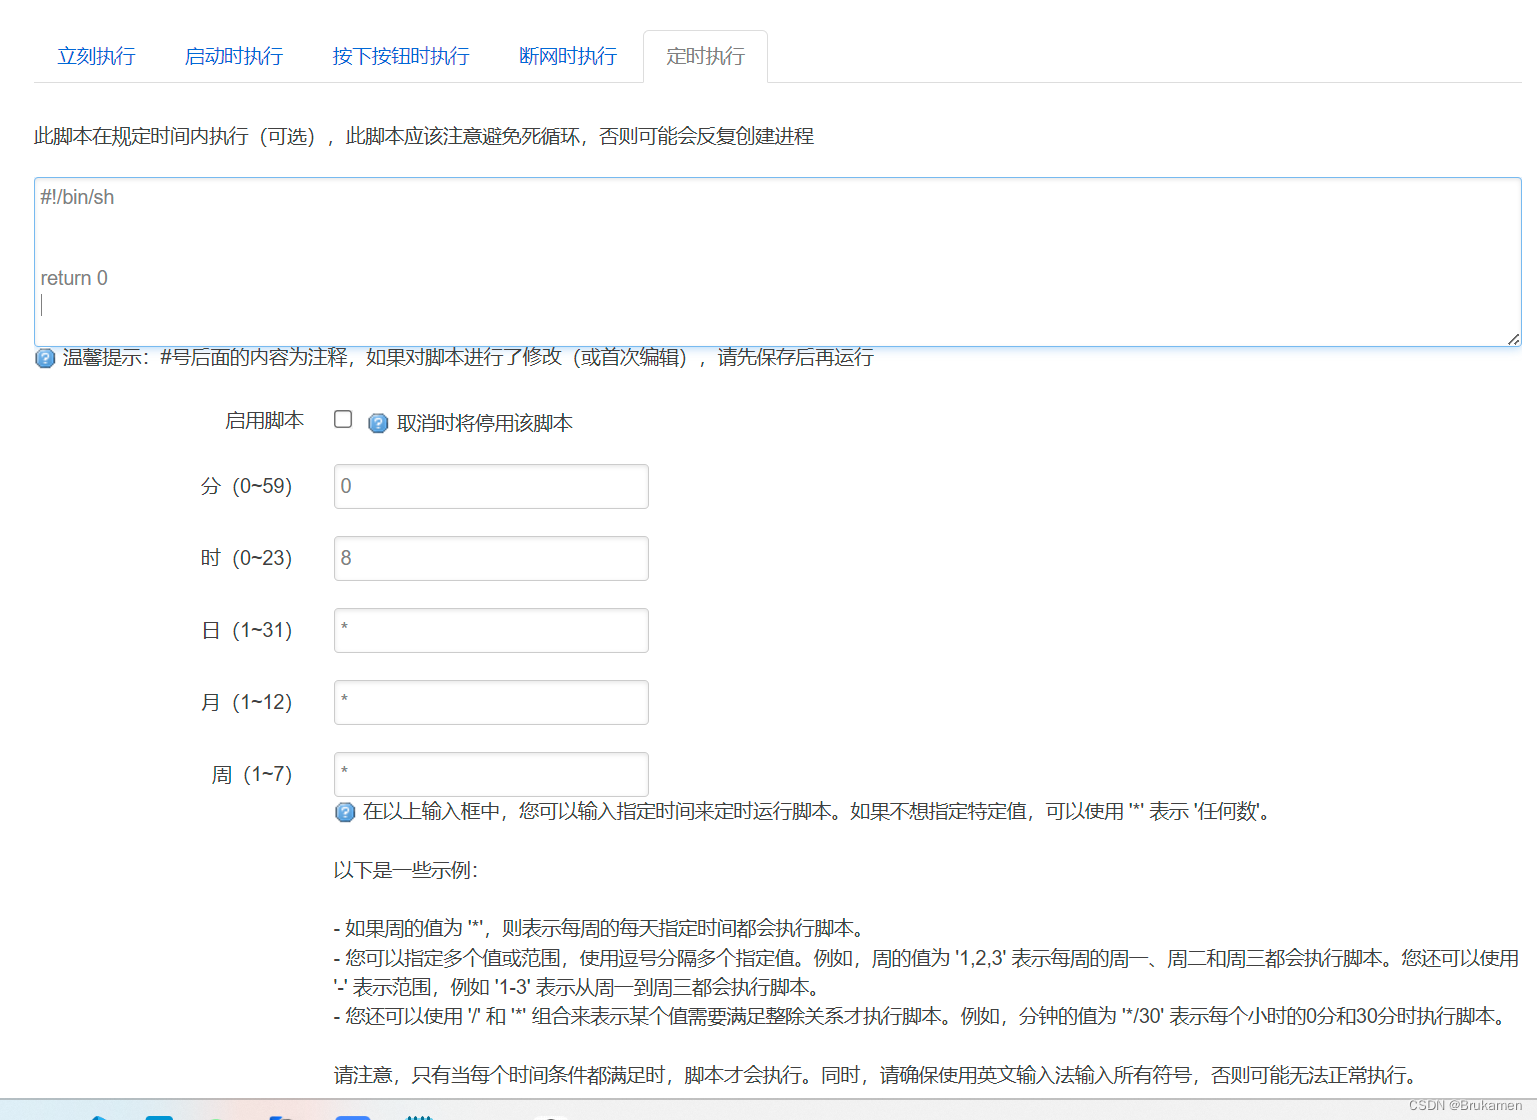Click inside the 时 (0~23) input field
The width and height of the screenshot is (1537, 1120).
tap(490, 558)
